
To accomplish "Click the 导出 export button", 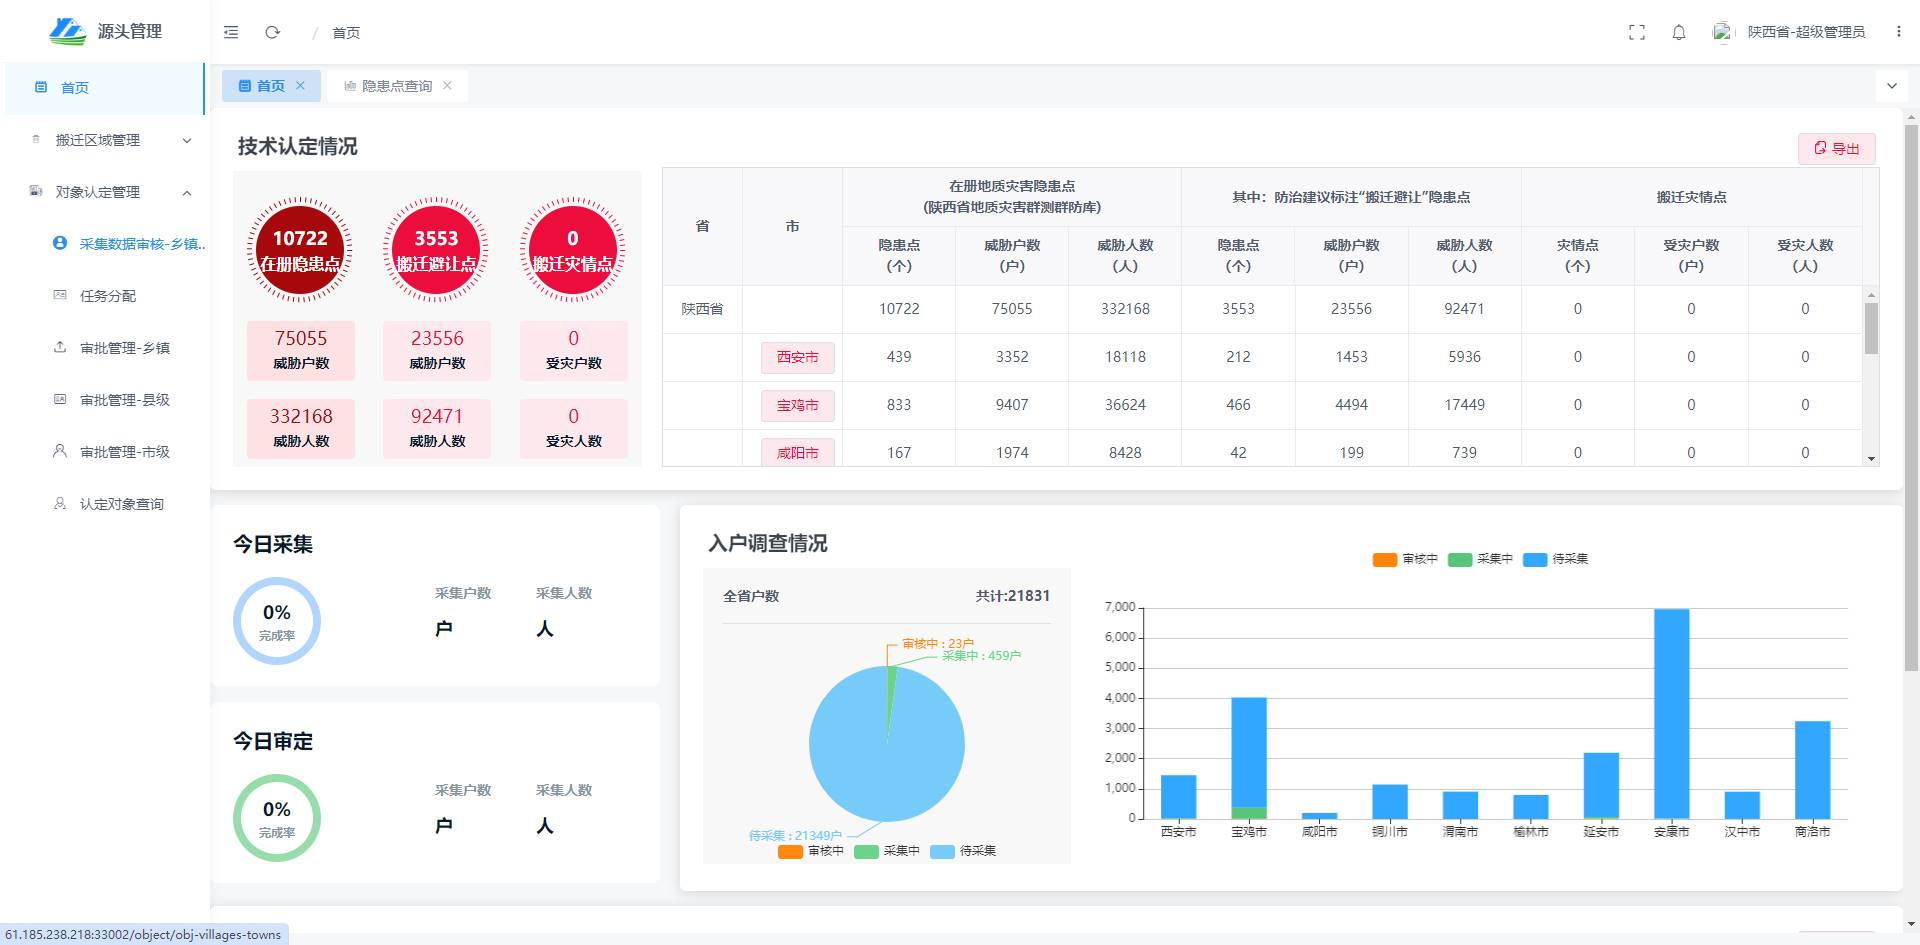I will click(x=1836, y=149).
